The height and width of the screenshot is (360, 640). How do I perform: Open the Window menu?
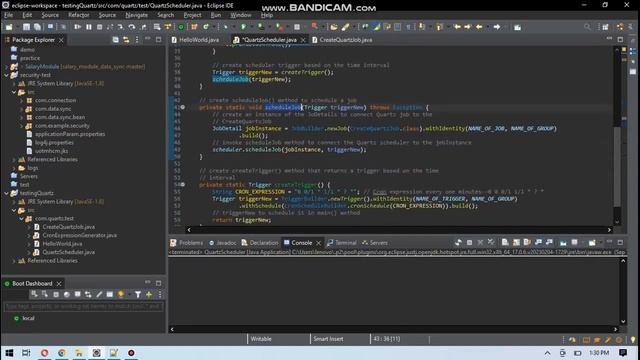pos(241,15)
